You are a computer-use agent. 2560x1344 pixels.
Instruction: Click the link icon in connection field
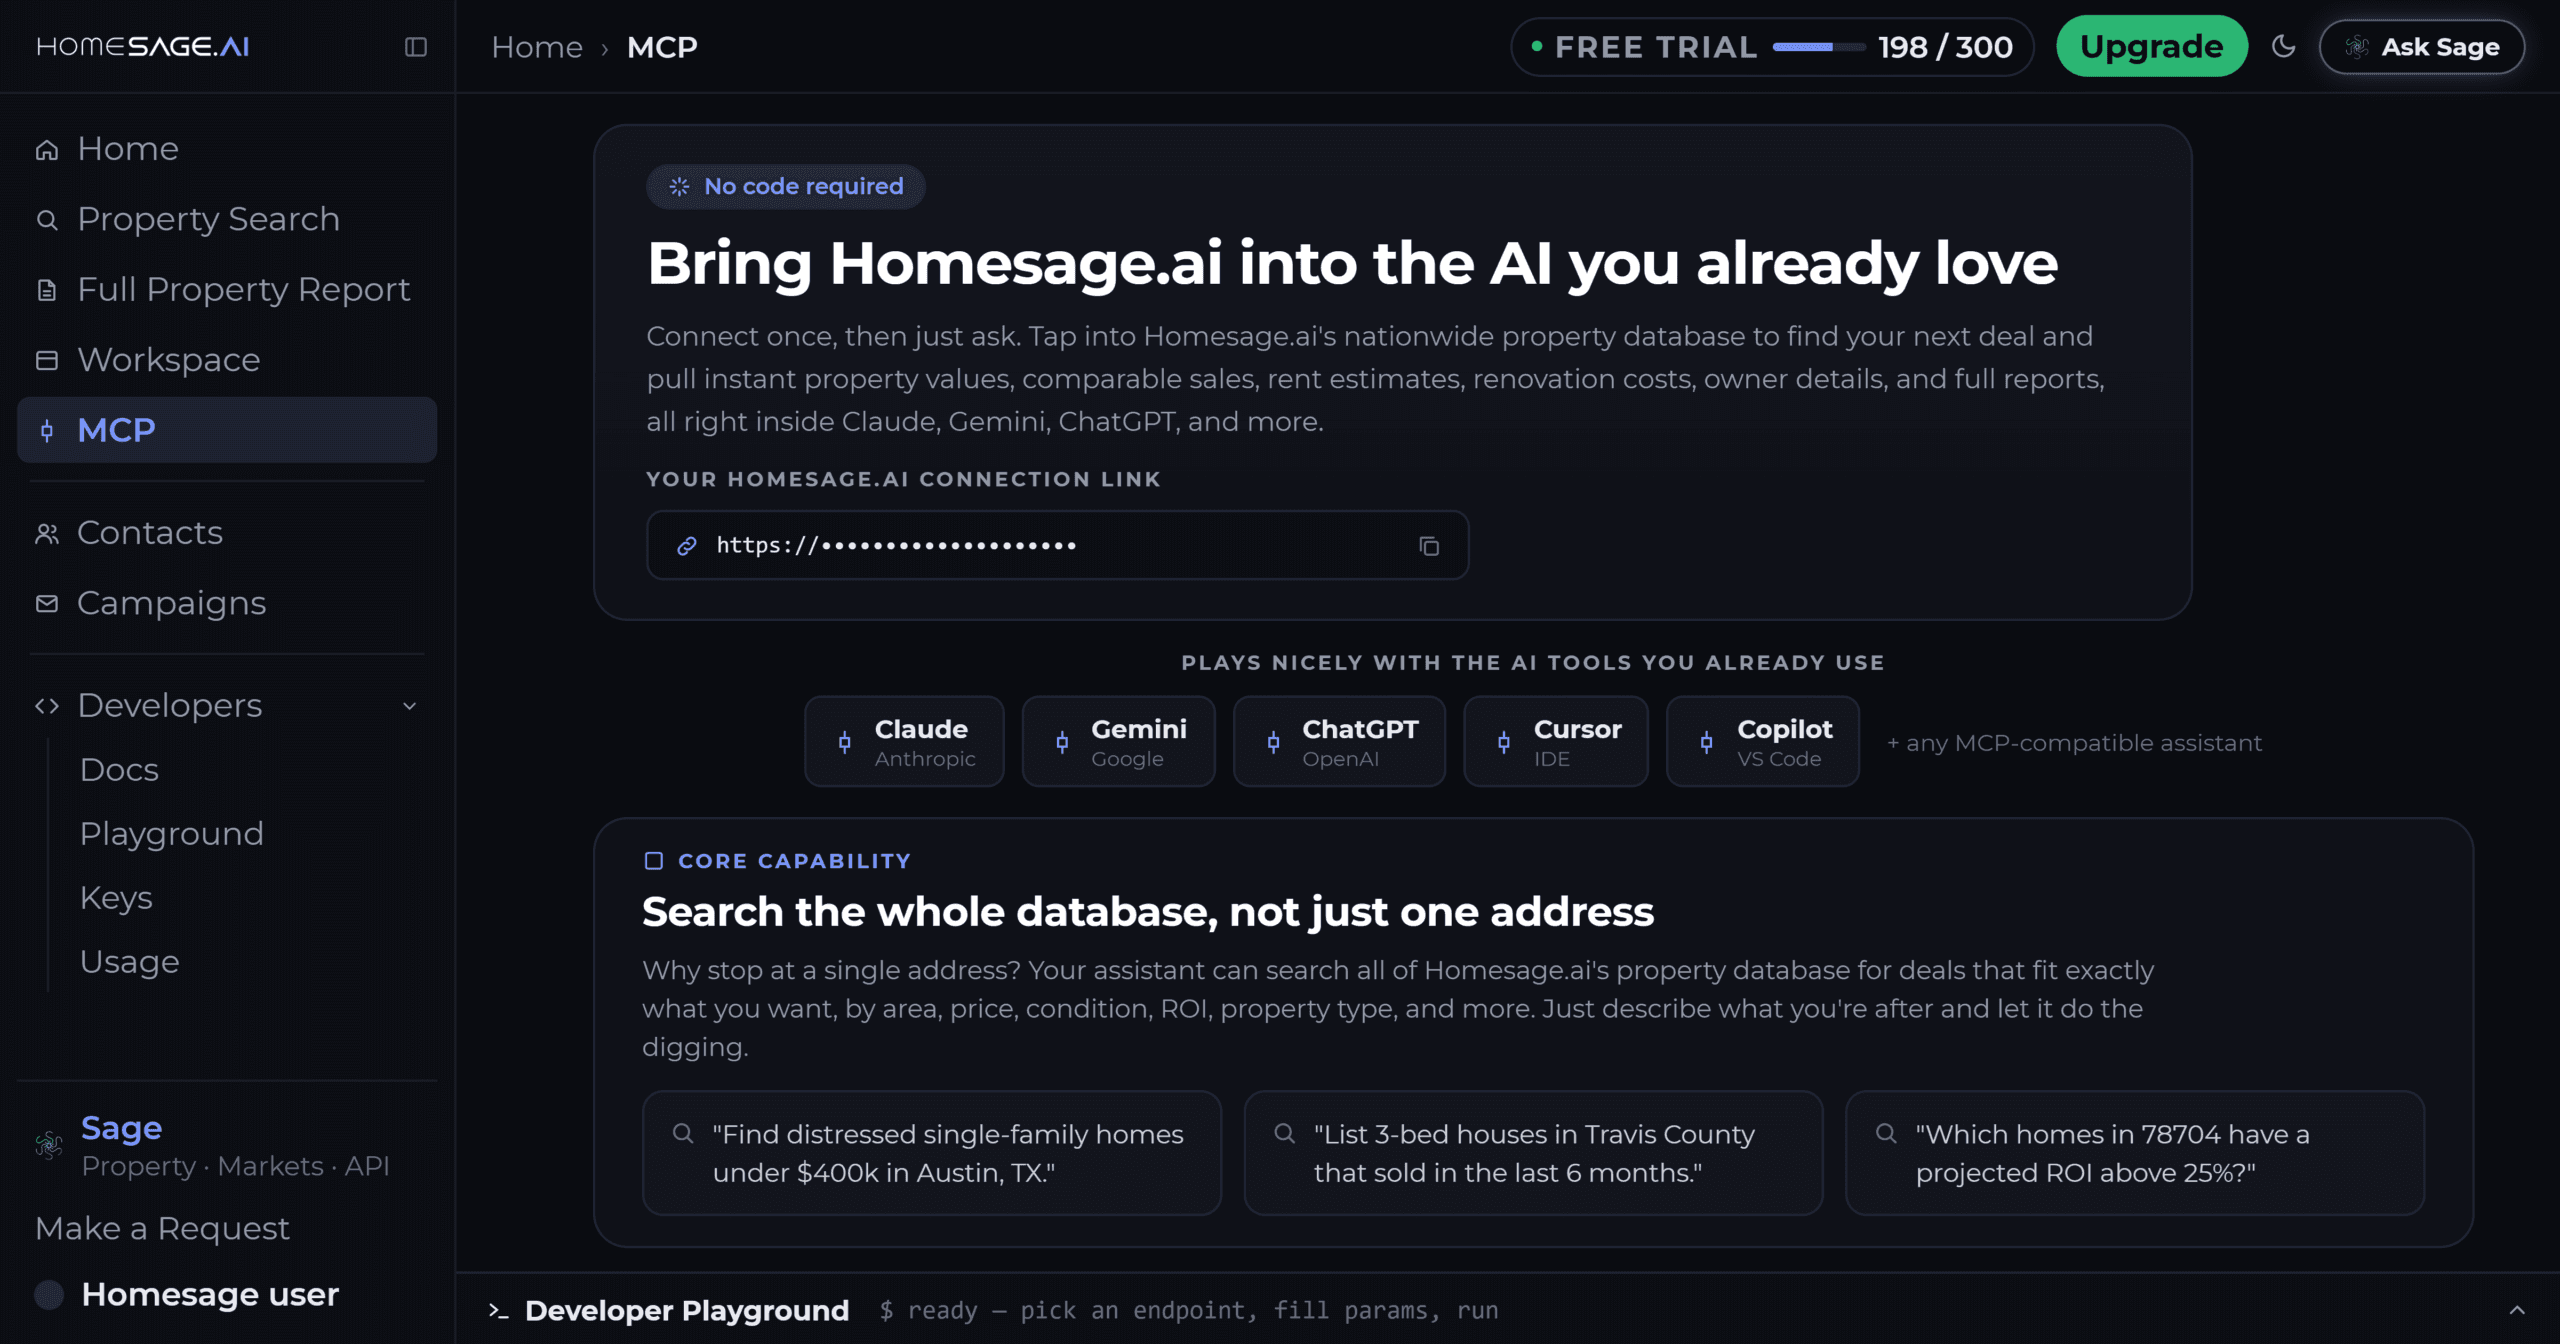coord(687,546)
